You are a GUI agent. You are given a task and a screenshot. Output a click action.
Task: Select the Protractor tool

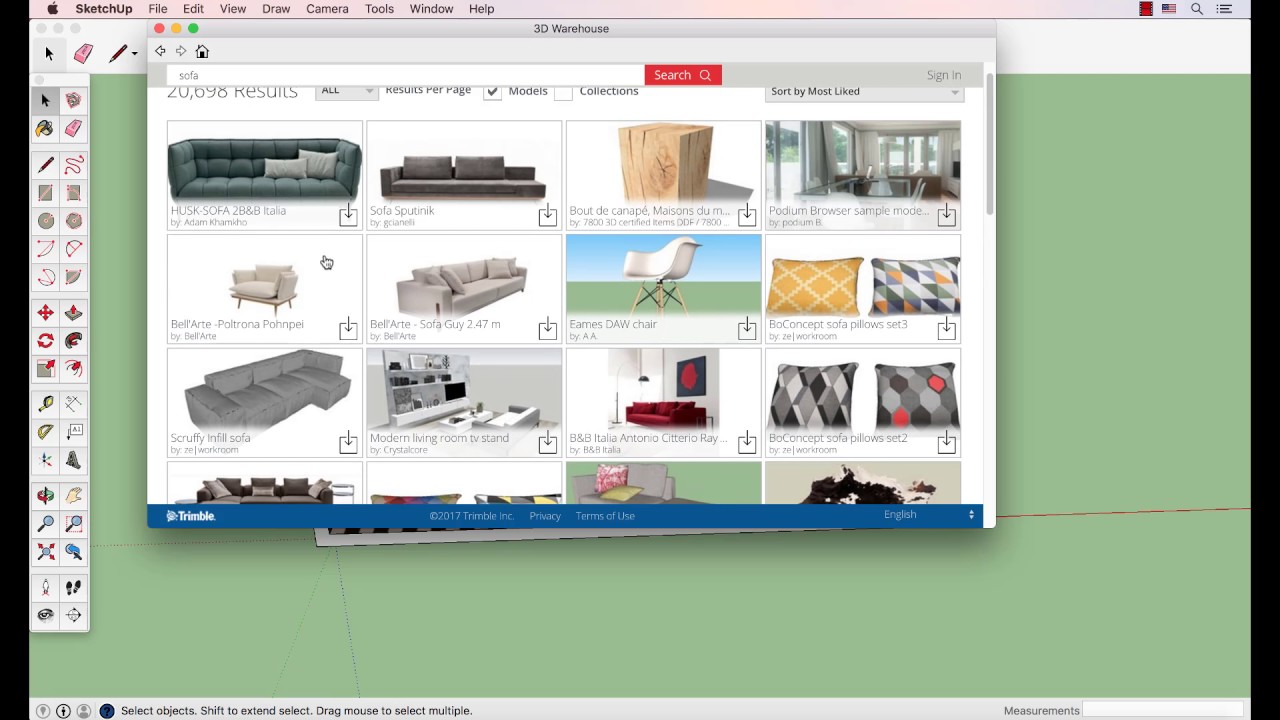pyautogui.click(x=45, y=432)
